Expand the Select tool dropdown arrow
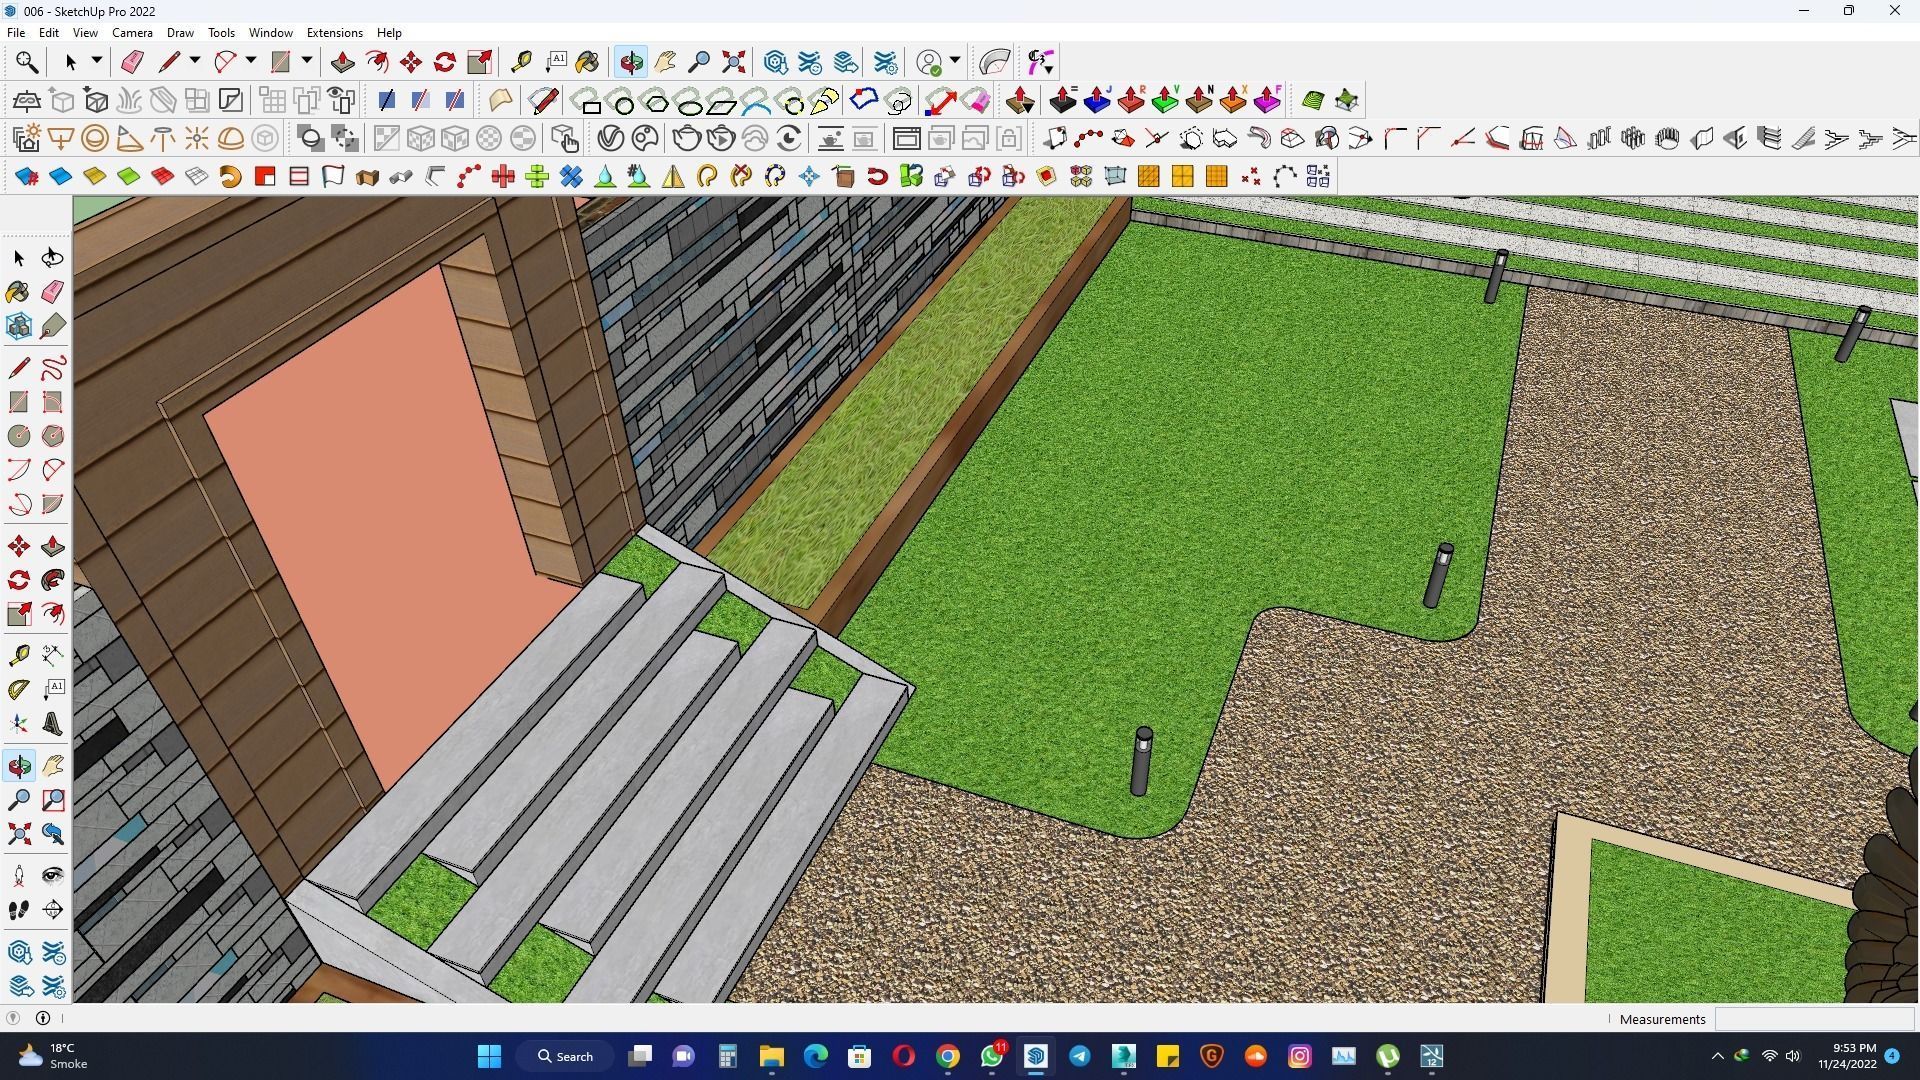Viewport: 1920px width, 1080px height. pyautogui.click(x=97, y=61)
